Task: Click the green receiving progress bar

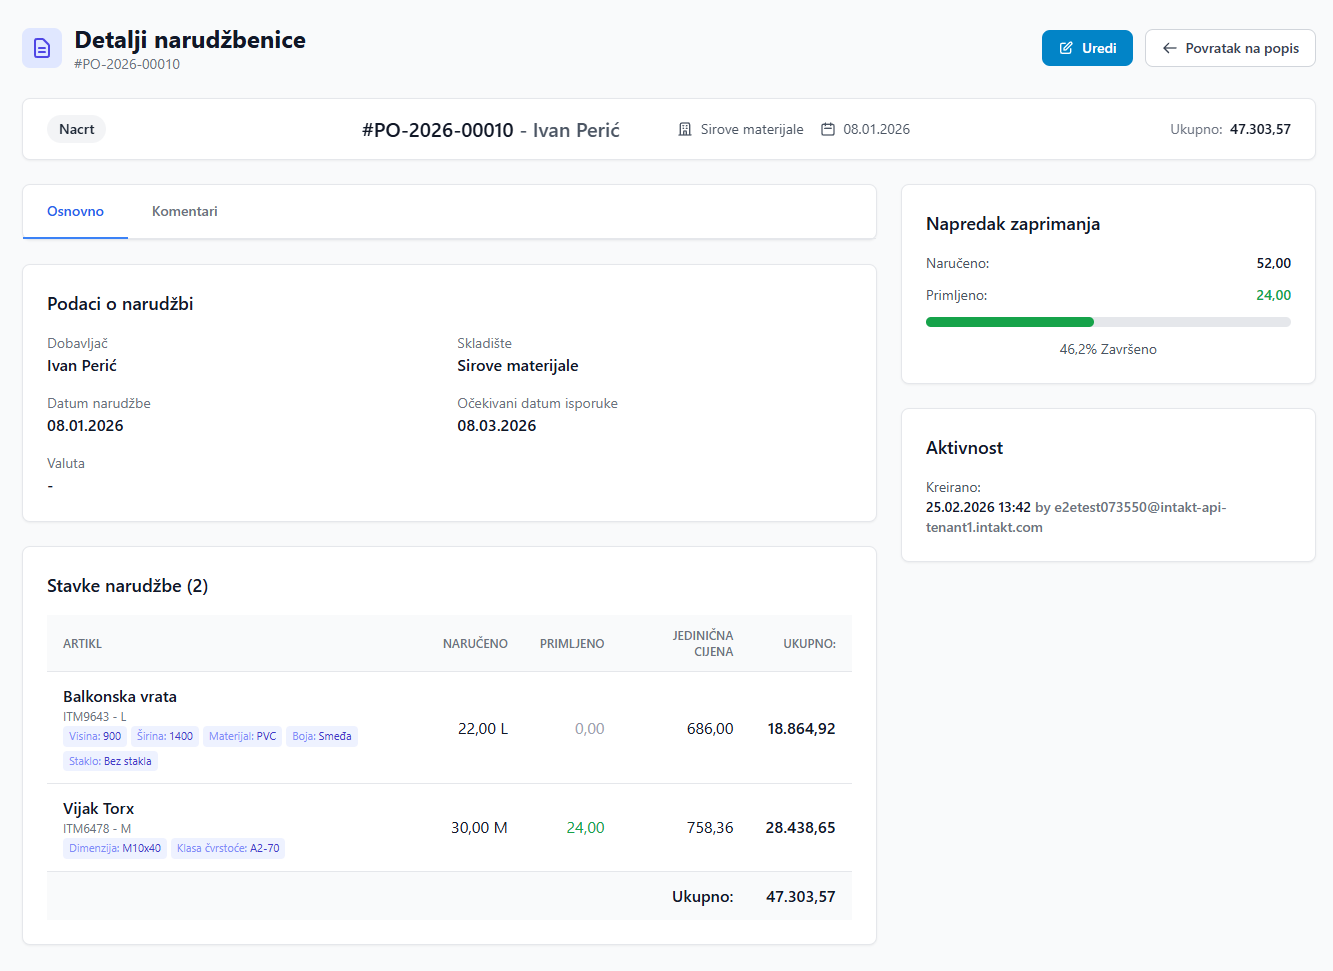Action: tap(1010, 322)
